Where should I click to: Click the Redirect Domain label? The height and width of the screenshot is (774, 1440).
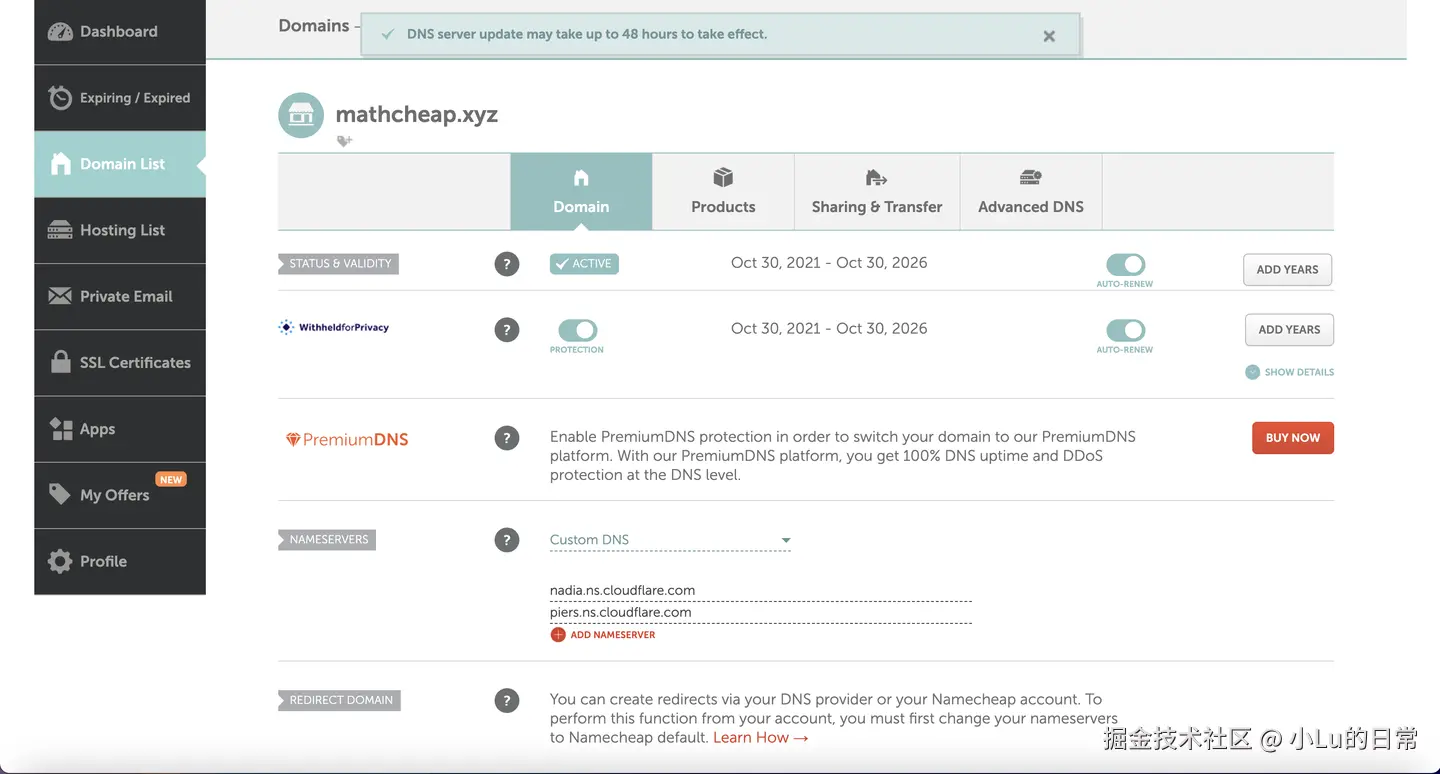coord(339,700)
